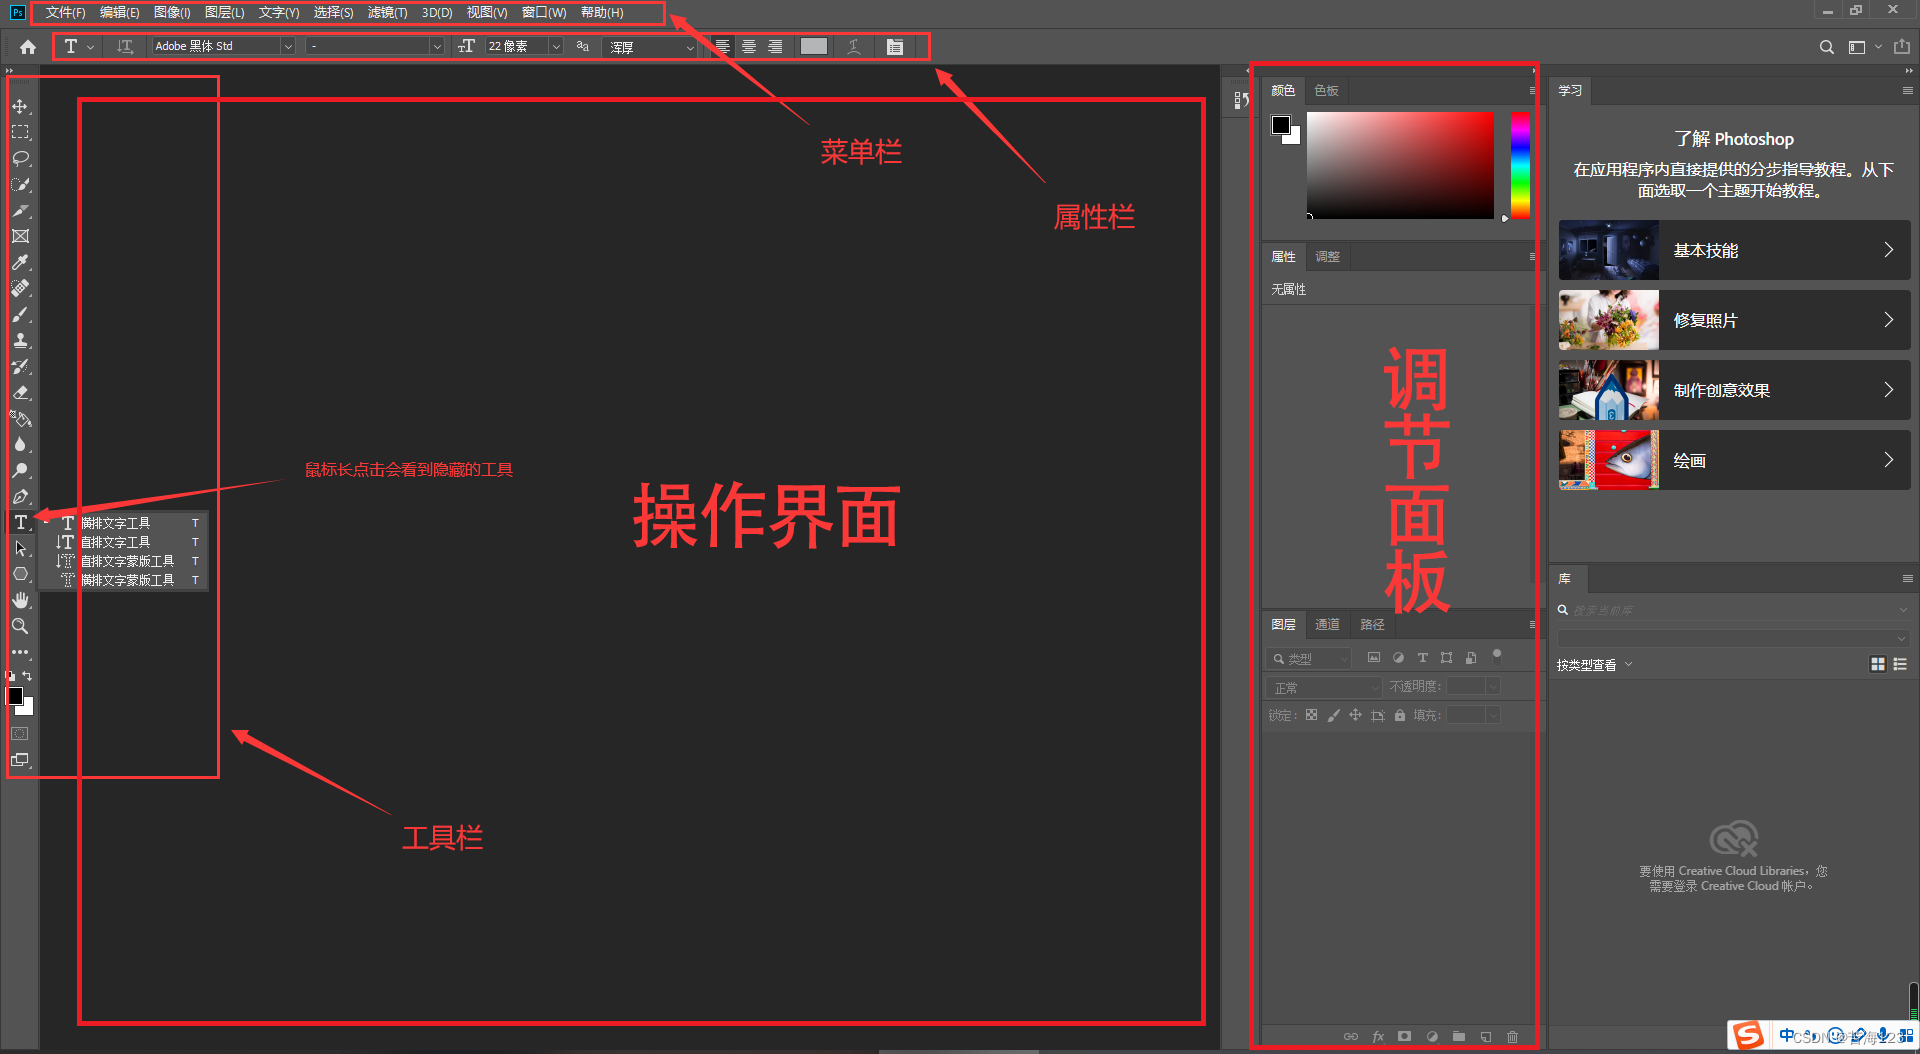Select the Eraser tool

(20, 392)
